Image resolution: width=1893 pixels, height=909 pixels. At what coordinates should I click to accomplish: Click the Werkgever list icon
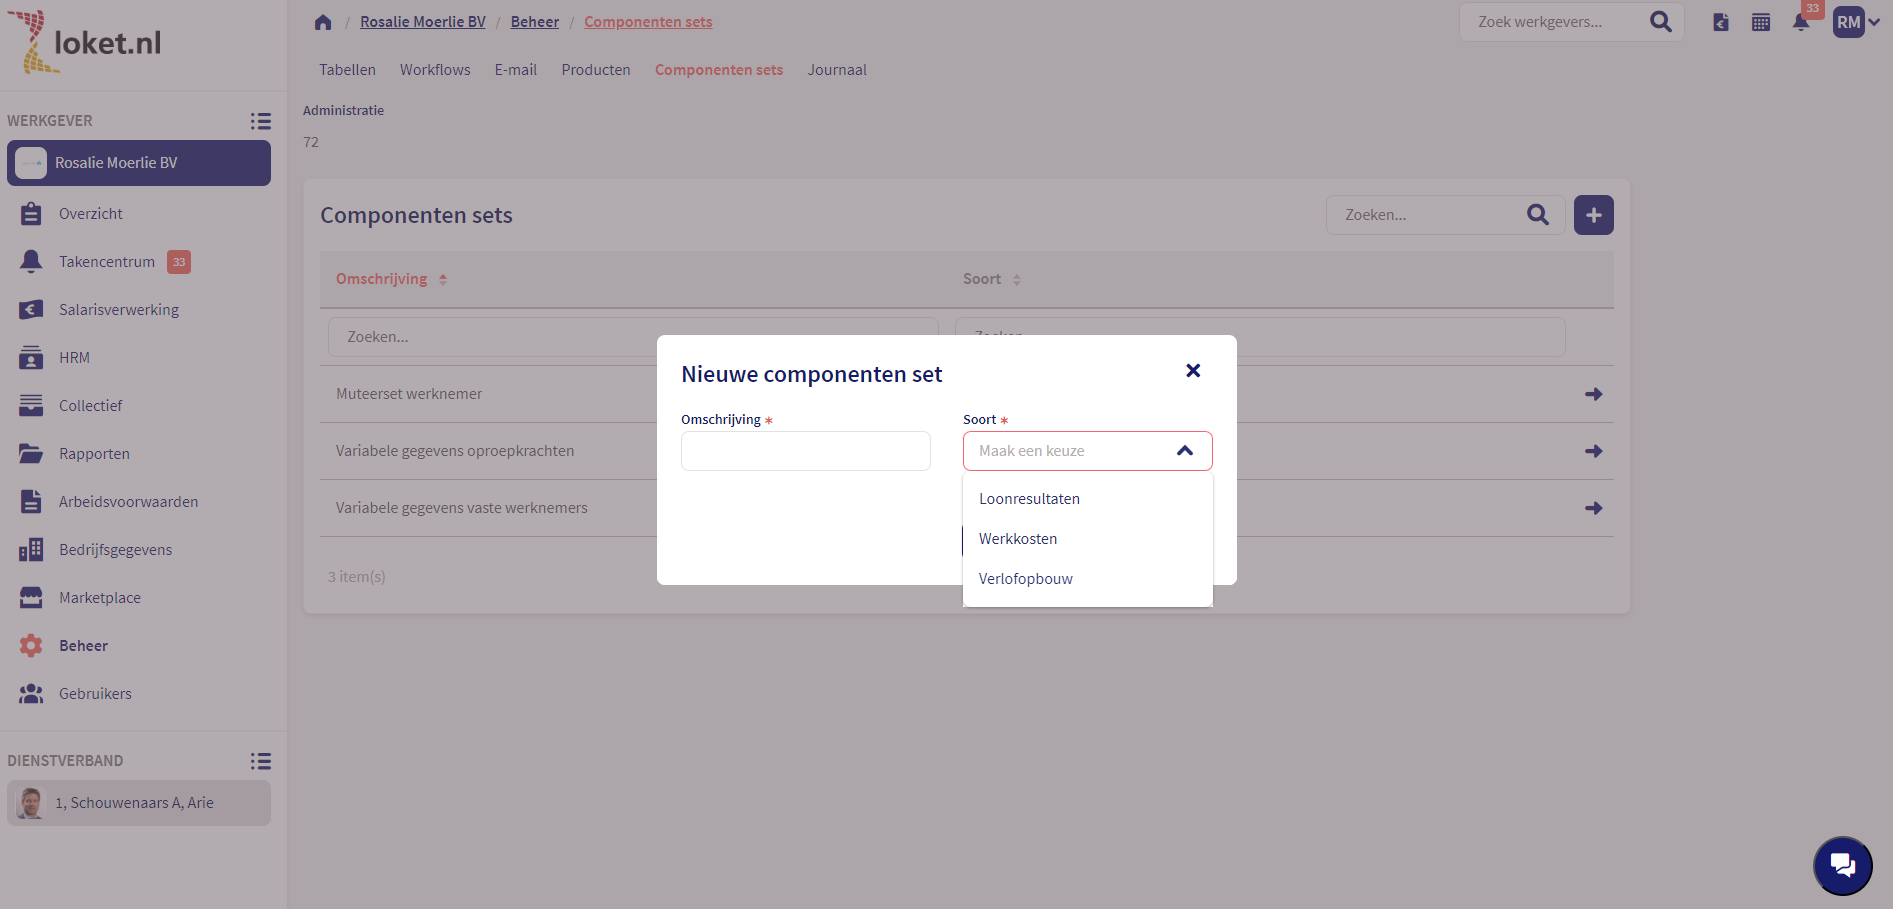coord(261,121)
